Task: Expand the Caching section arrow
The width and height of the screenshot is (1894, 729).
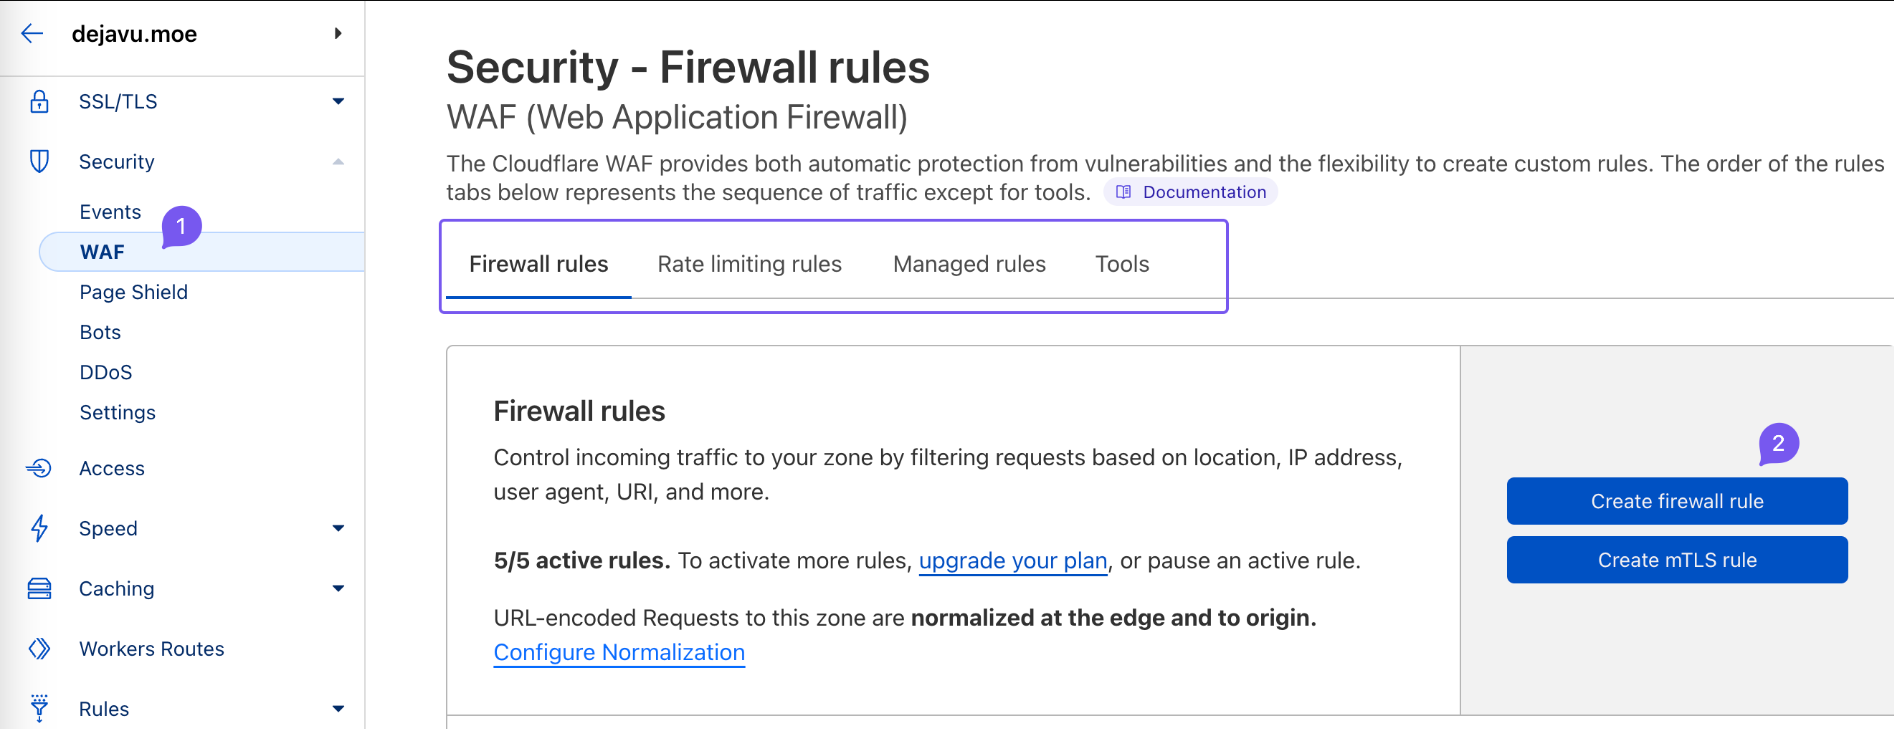Action: [338, 589]
